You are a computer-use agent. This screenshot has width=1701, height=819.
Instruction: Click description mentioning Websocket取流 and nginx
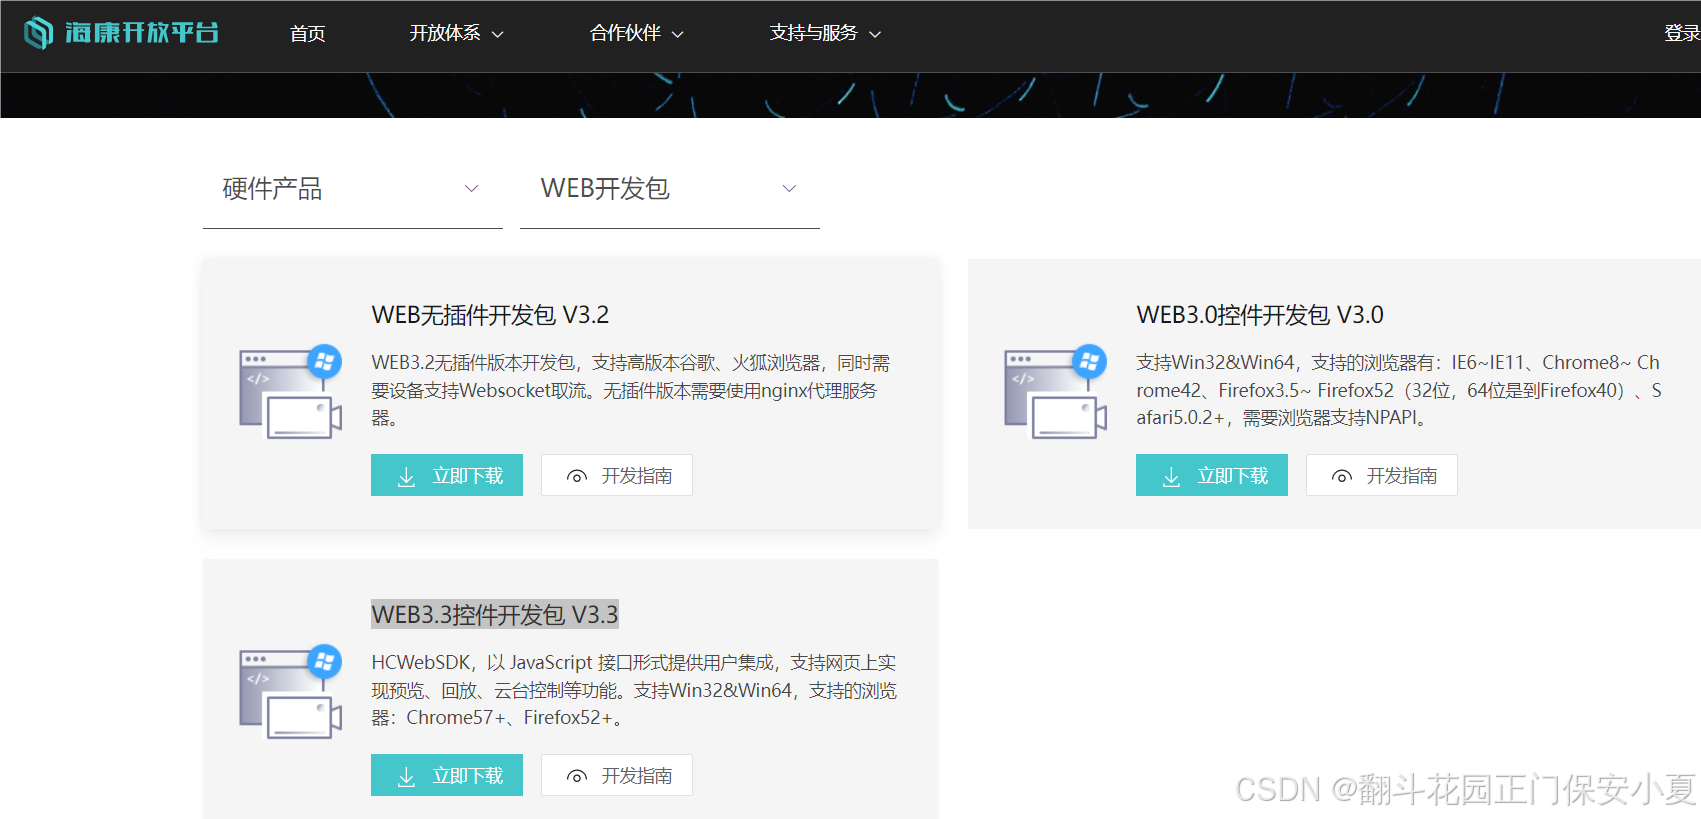tap(631, 390)
